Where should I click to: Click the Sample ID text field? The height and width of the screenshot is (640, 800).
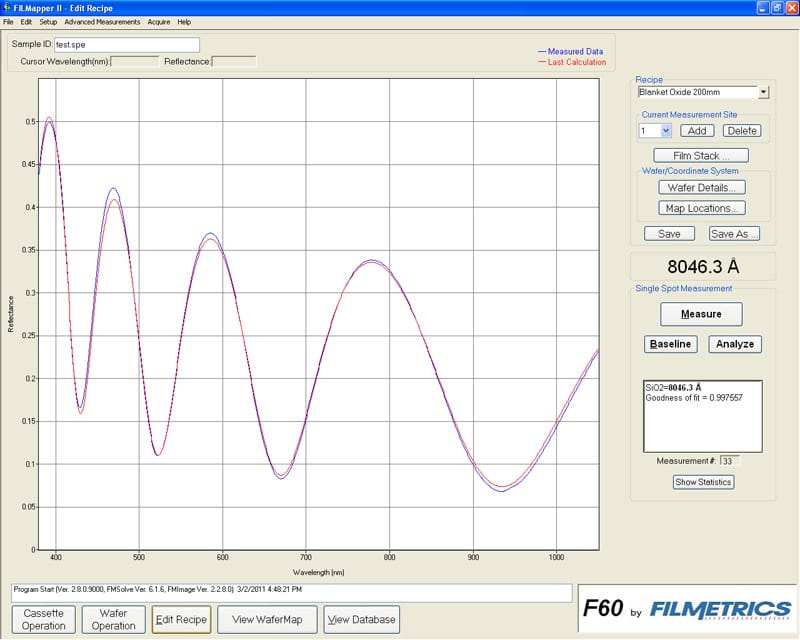point(126,45)
